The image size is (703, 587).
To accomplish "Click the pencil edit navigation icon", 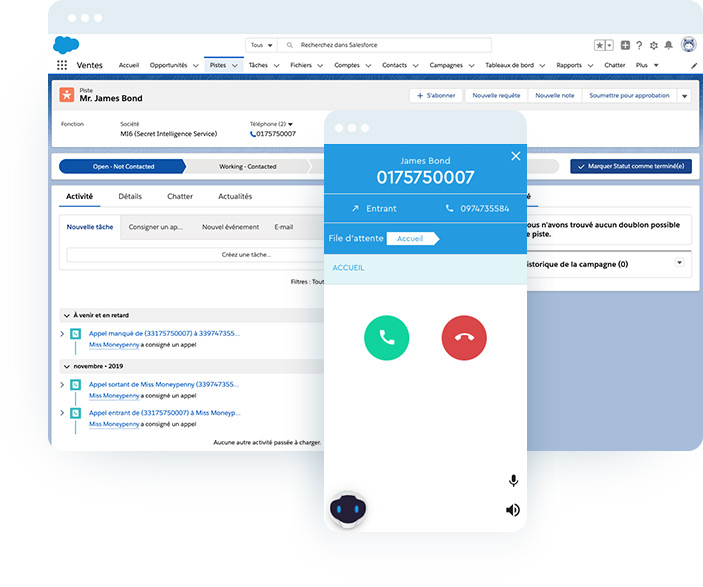I will click(694, 65).
